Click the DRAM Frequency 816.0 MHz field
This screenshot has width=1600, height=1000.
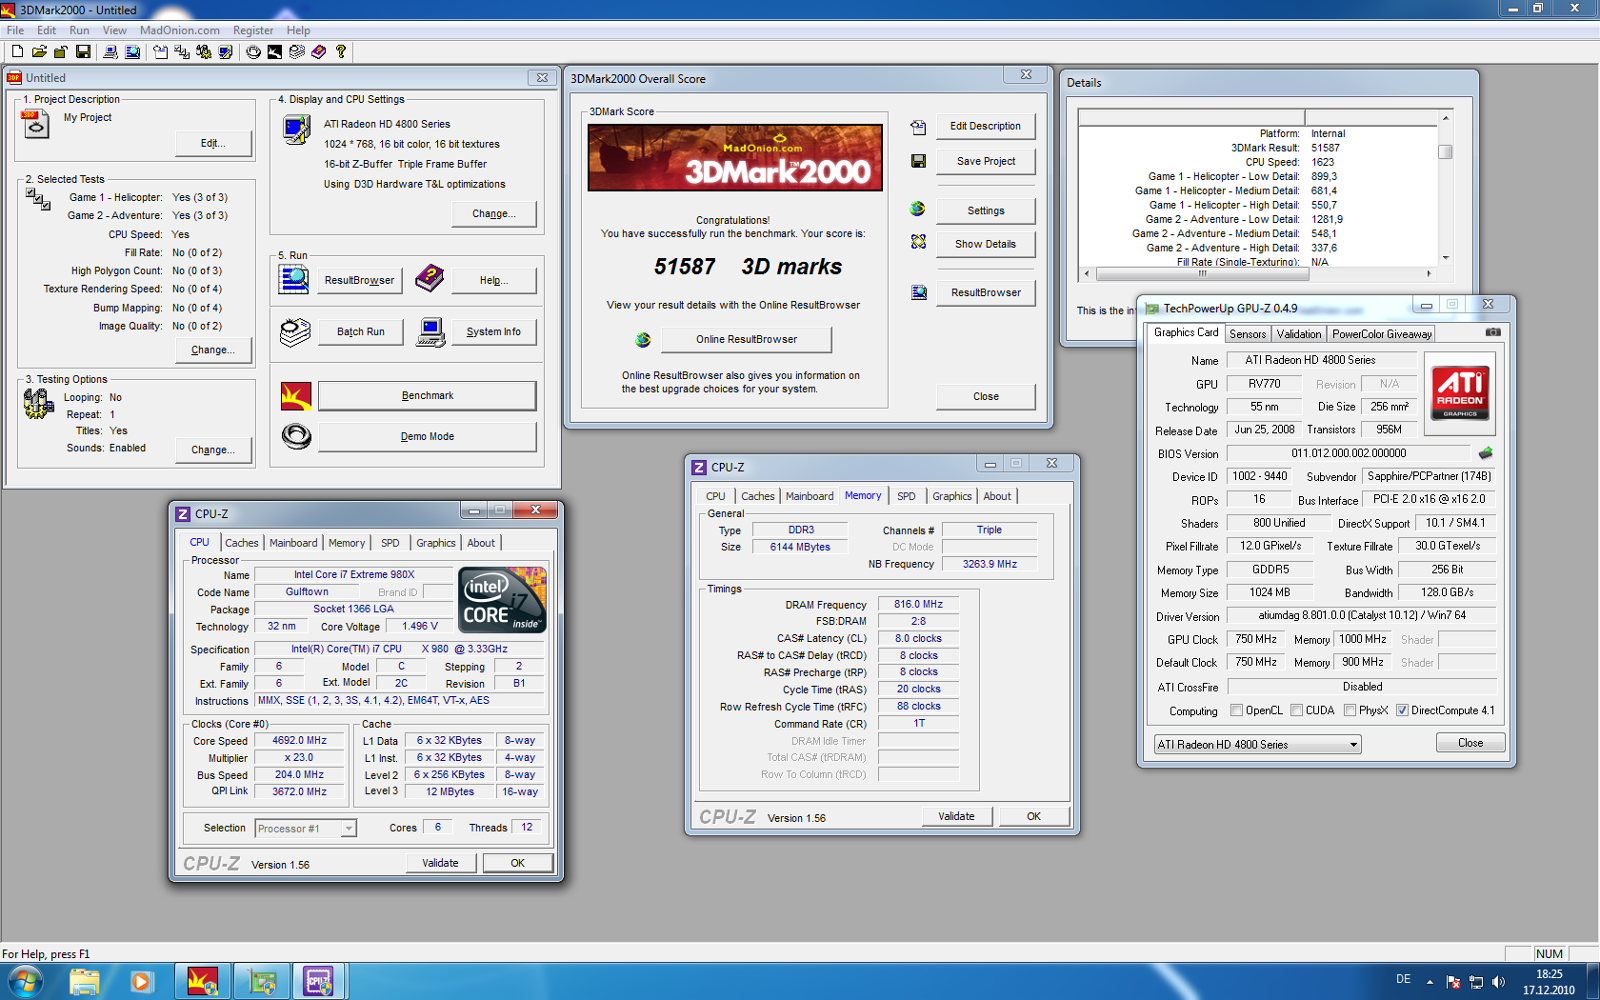click(918, 604)
